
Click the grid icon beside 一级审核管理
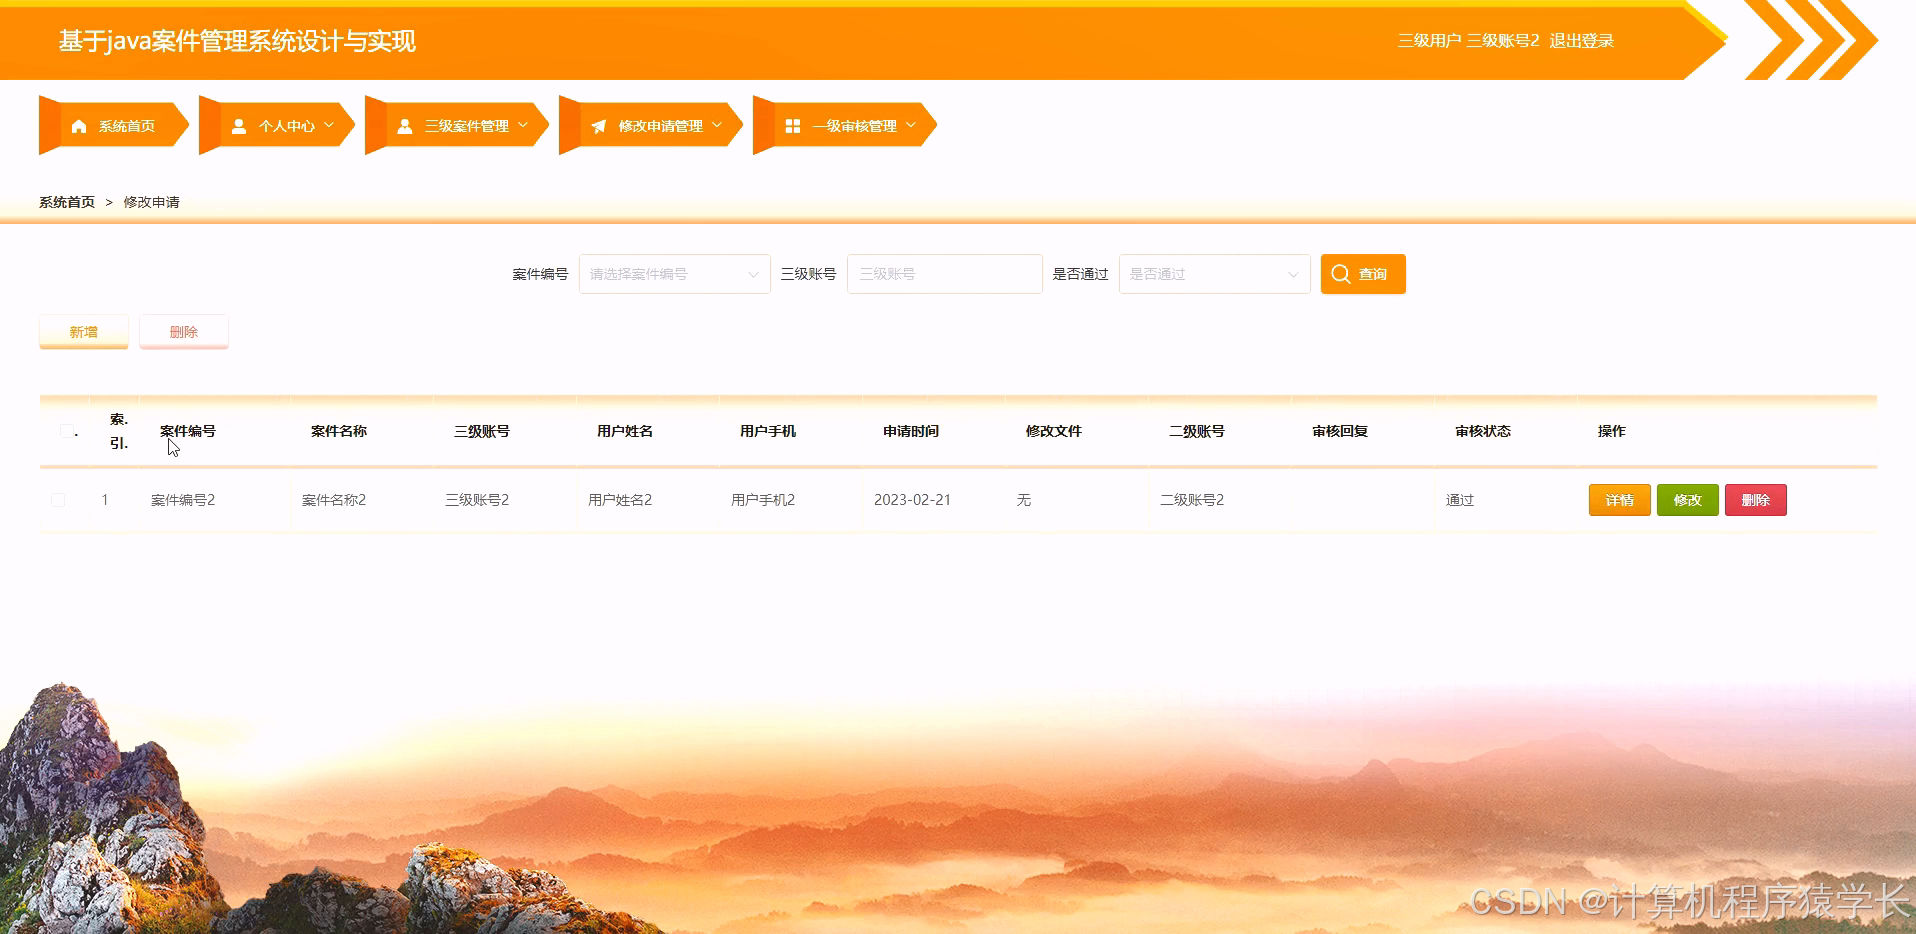(793, 124)
